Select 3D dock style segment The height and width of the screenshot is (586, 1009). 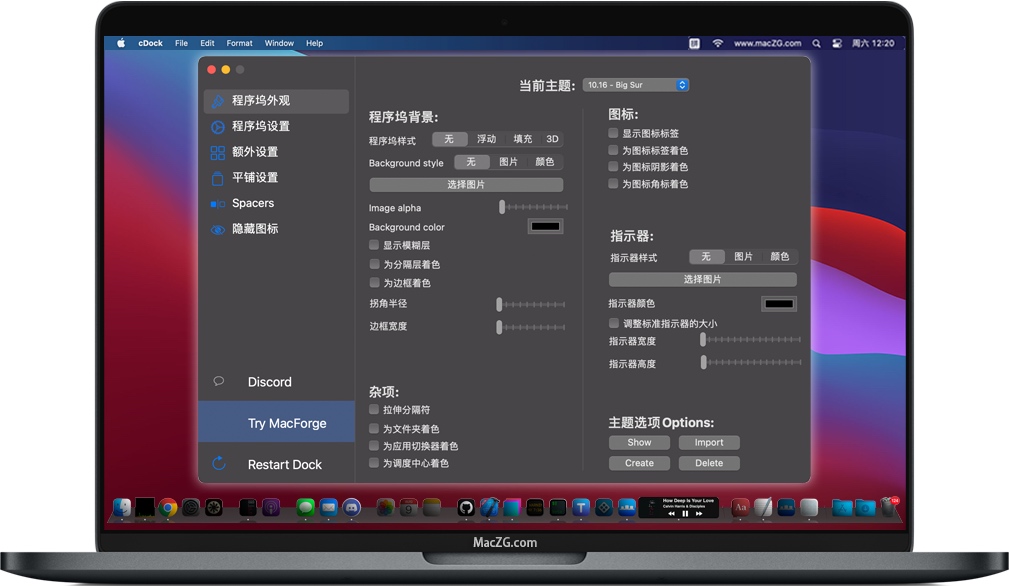(552, 140)
